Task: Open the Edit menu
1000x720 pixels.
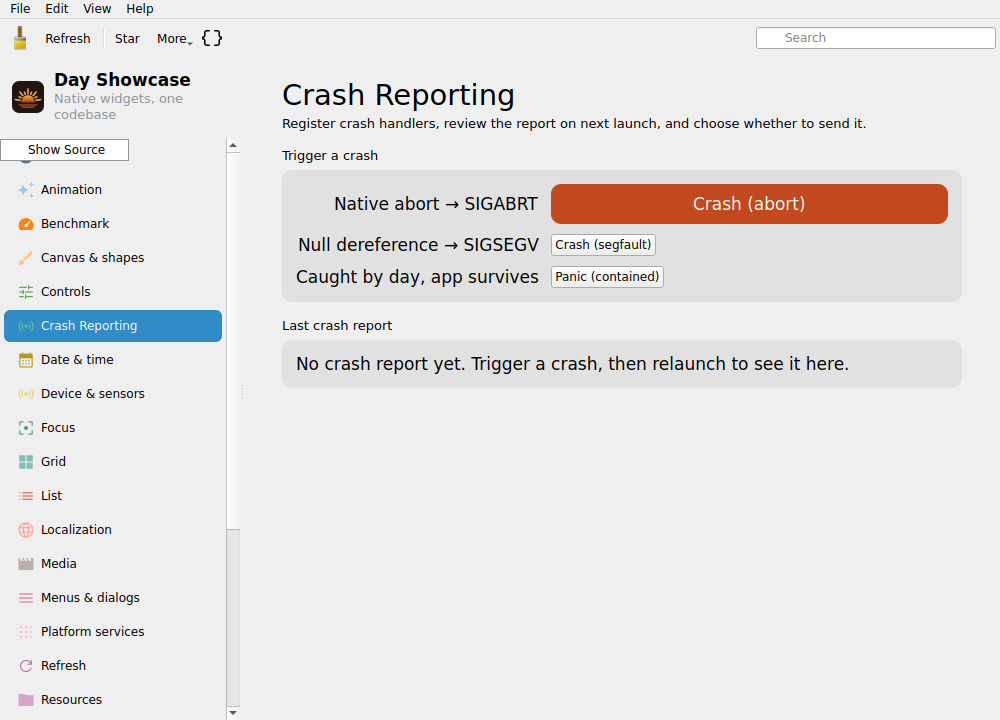Action: click(57, 9)
